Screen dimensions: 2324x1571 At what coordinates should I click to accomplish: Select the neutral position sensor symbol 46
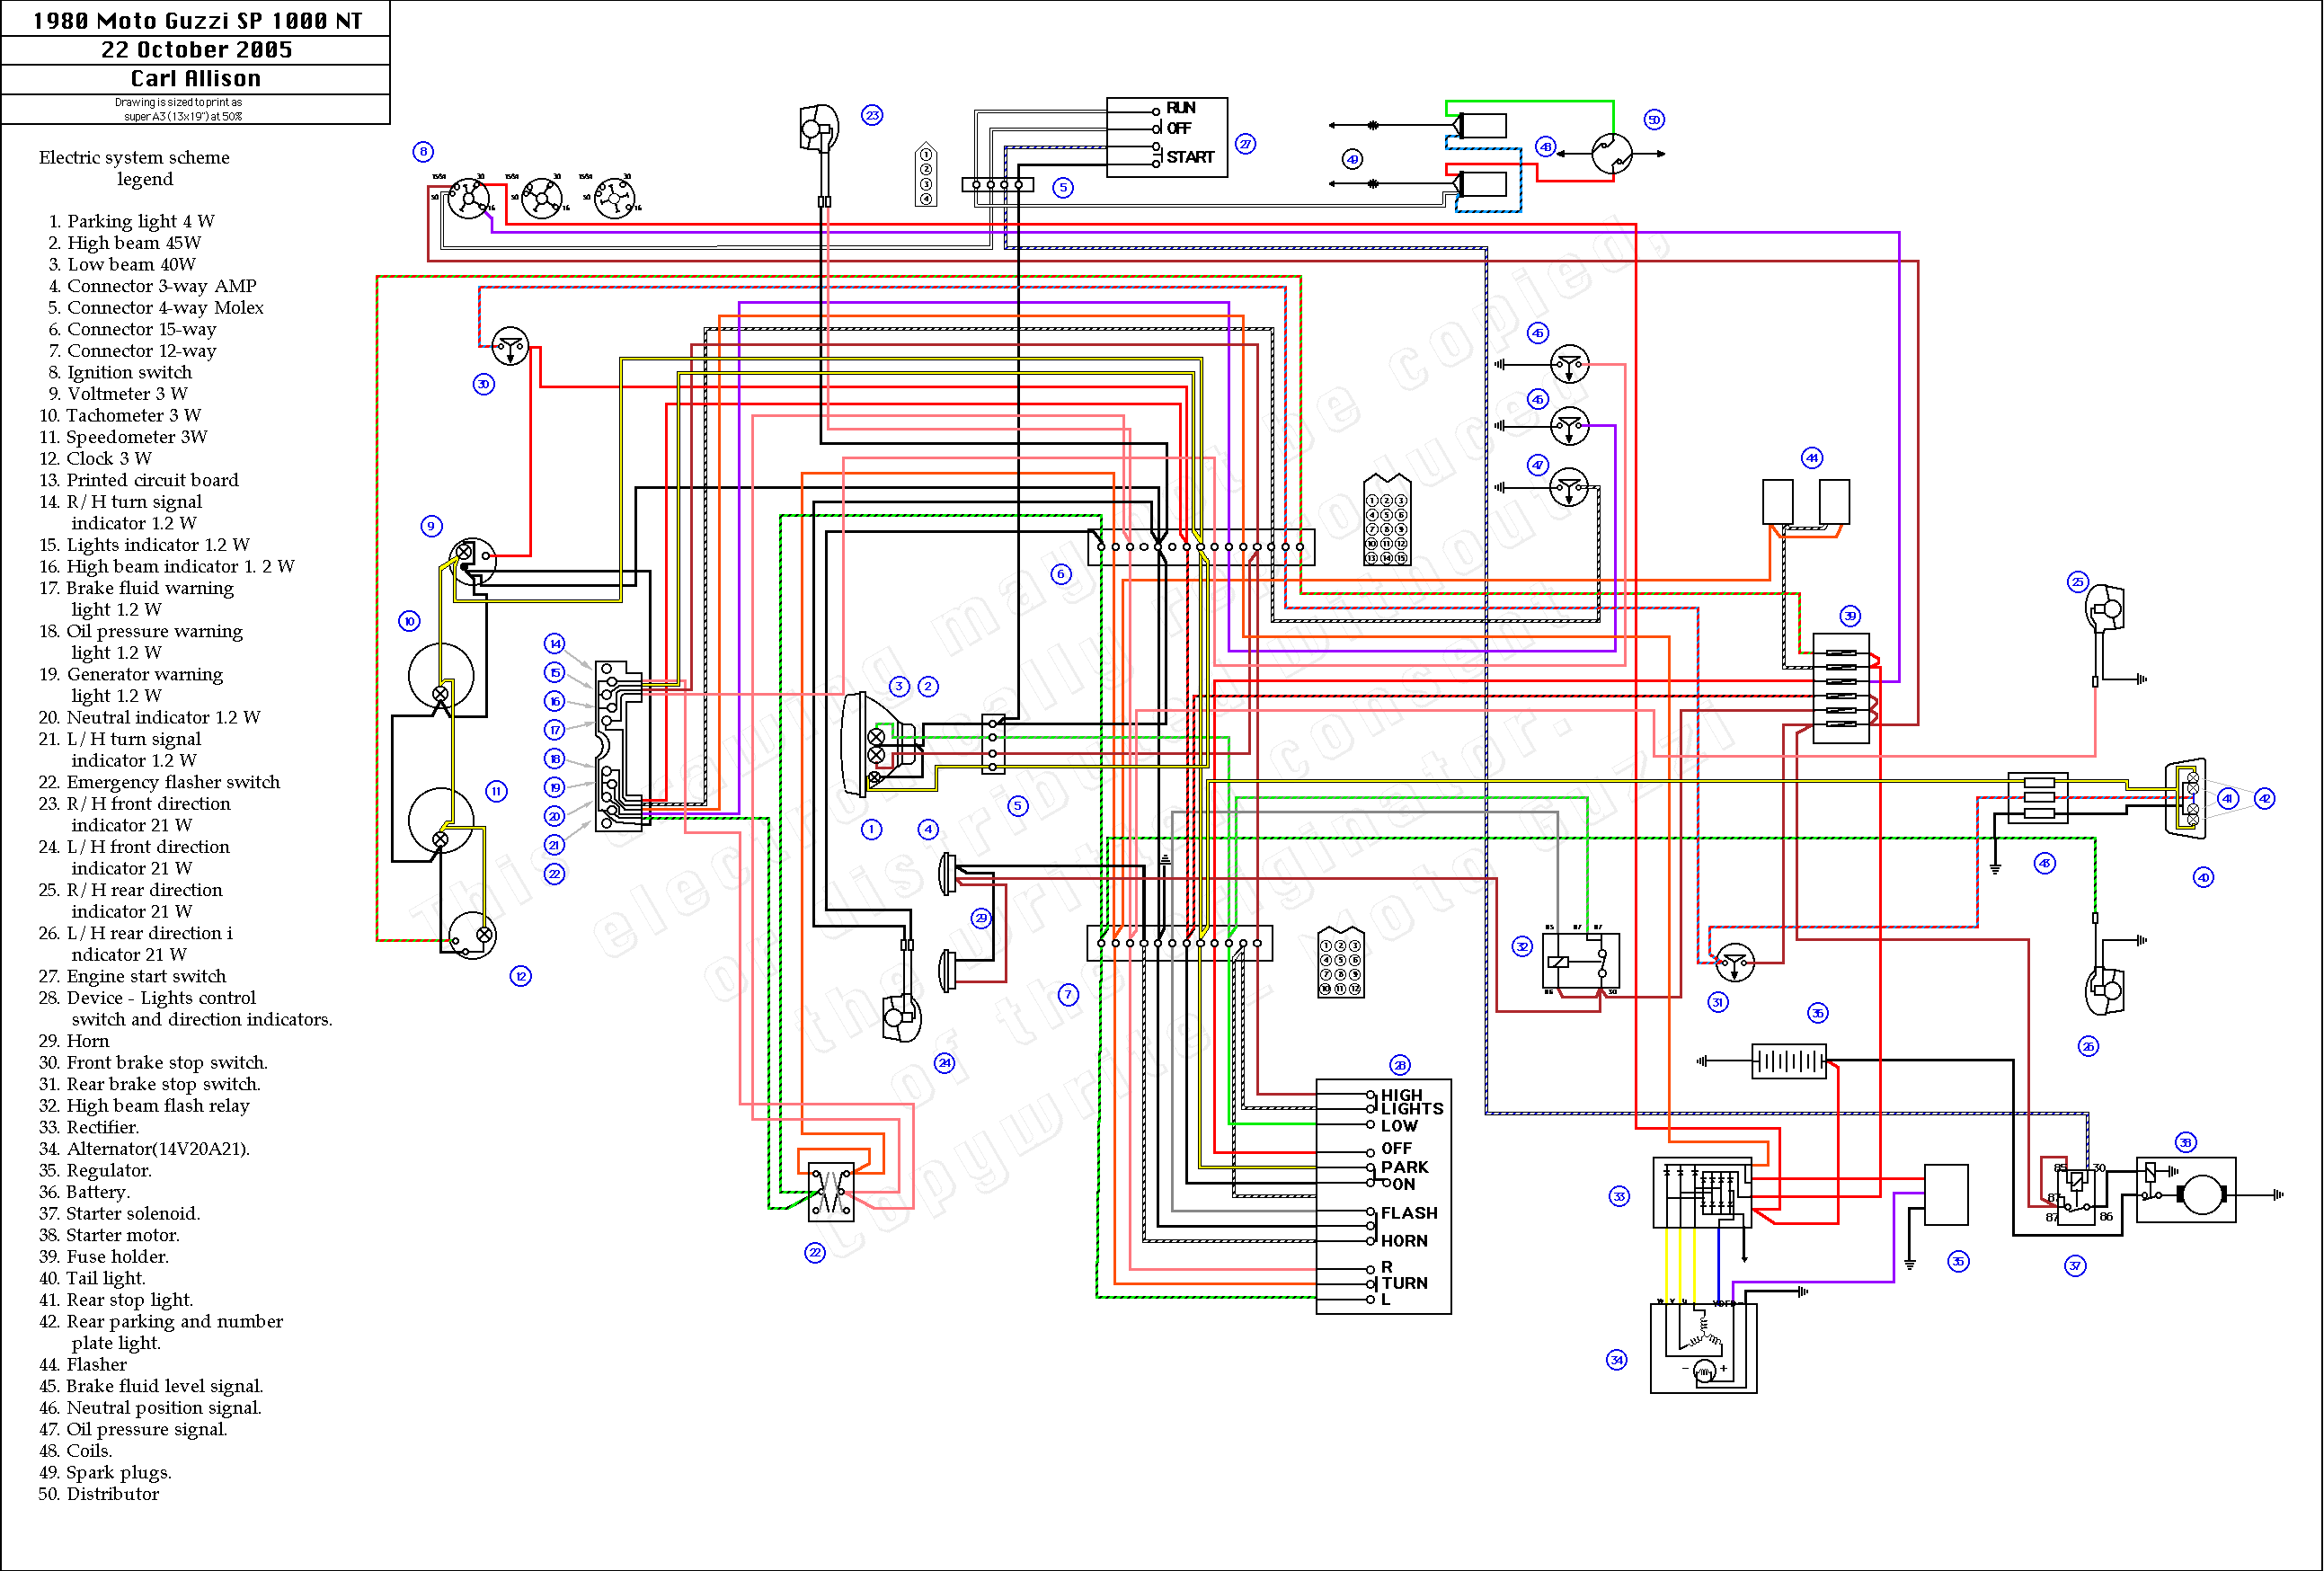click(x=1569, y=427)
